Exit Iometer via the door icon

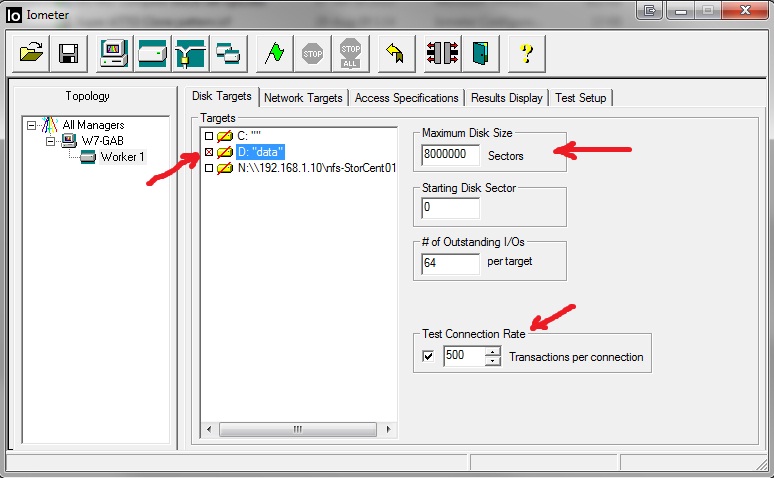[481, 53]
